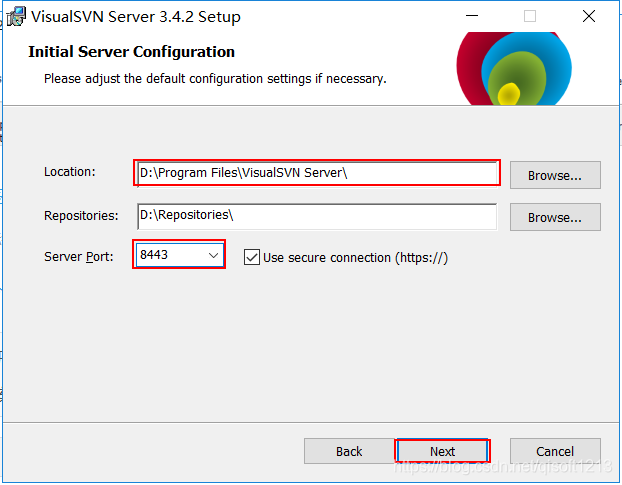This screenshot has width=622, height=485.
Task: Click the Repositories label
Action: tap(81, 215)
